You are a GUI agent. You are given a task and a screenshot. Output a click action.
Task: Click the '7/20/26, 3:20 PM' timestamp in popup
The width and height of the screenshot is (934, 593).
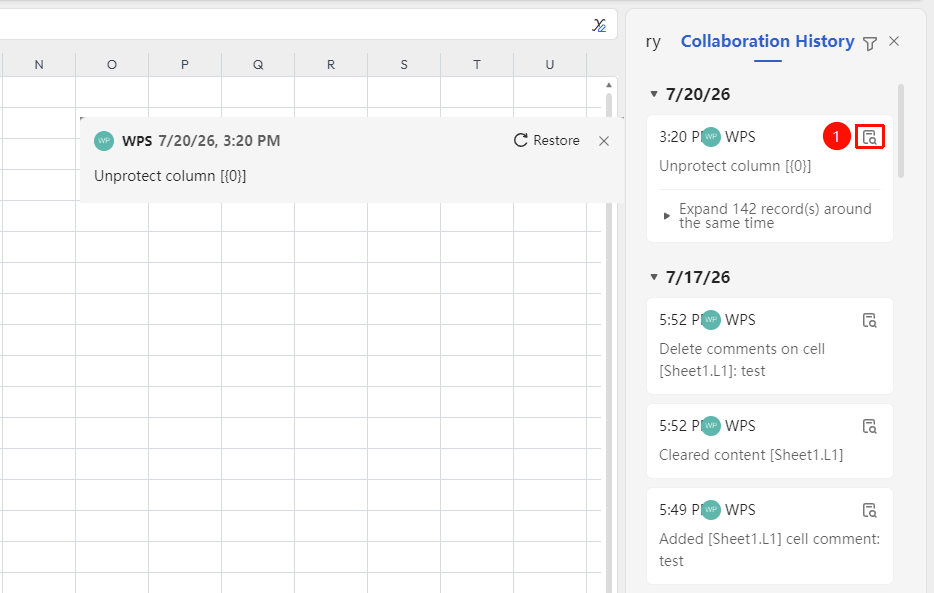tap(219, 141)
